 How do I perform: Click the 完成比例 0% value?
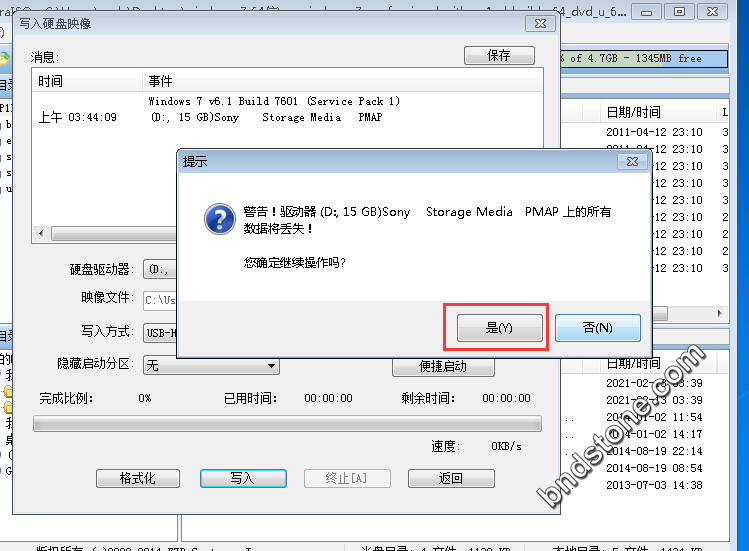(x=145, y=398)
